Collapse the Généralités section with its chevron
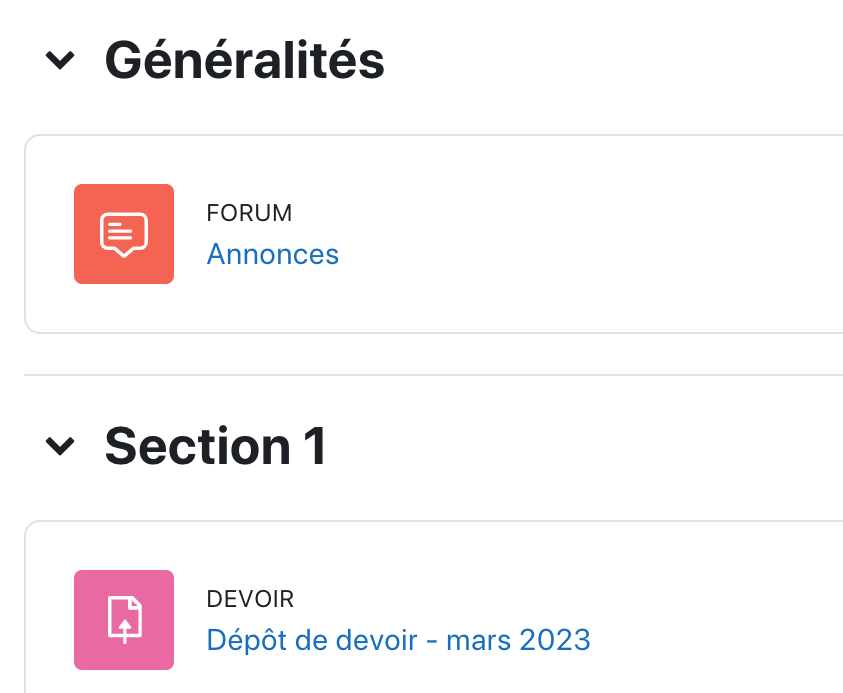Image resolution: width=843 pixels, height=693 pixels. [x=60, y=61]
